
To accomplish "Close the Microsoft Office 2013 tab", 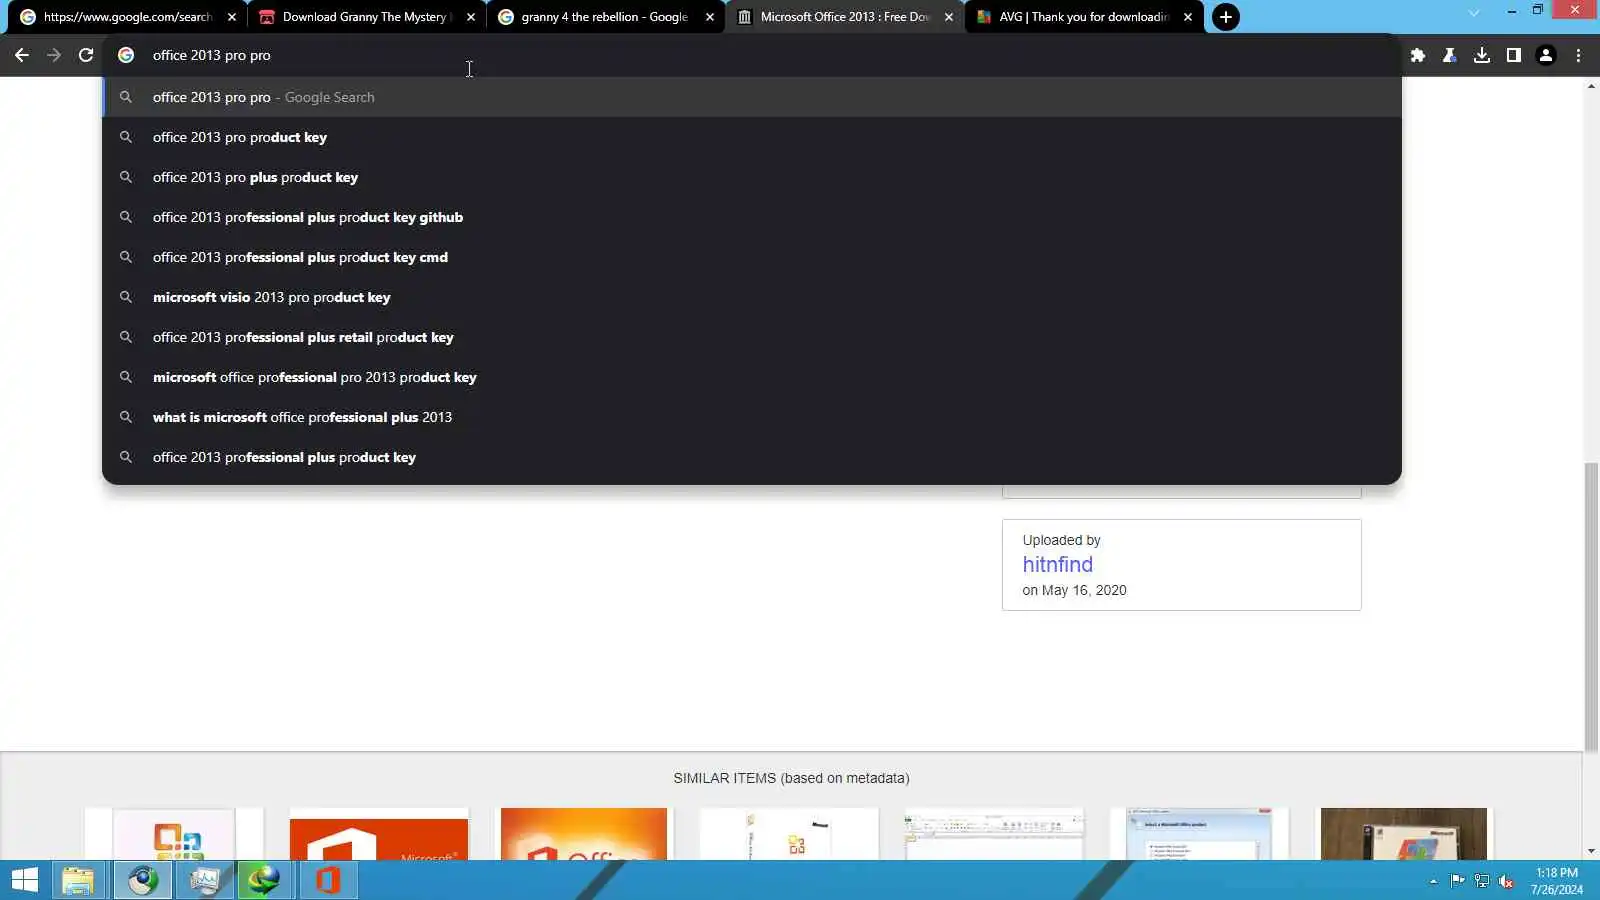I will pos(949,17).
